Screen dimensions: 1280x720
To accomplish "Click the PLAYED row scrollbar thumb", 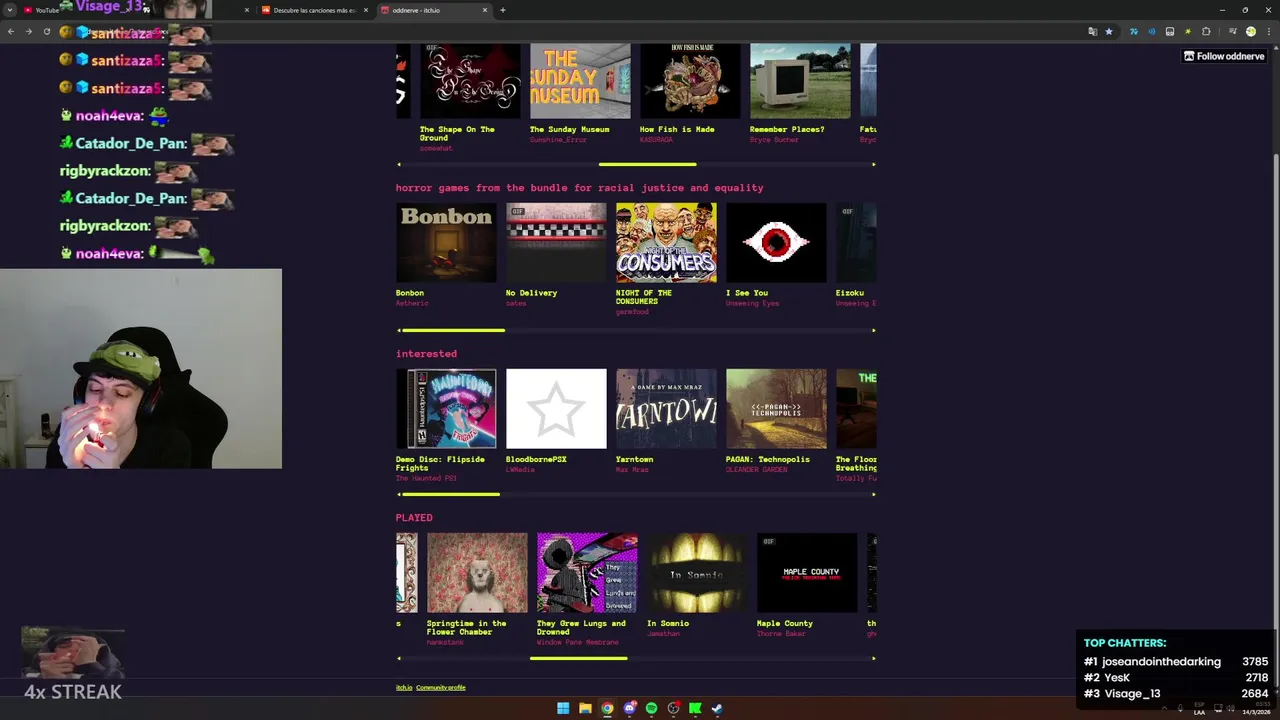I will [579, 658].
